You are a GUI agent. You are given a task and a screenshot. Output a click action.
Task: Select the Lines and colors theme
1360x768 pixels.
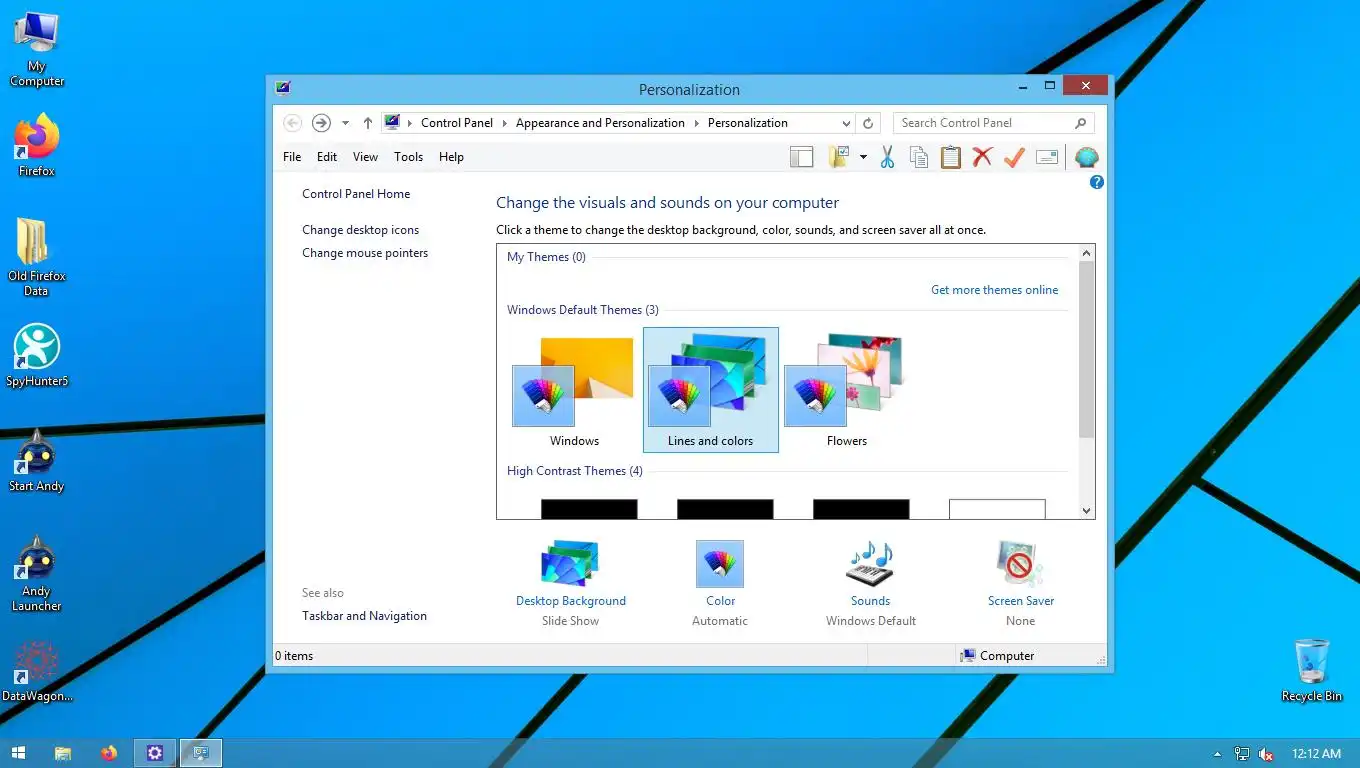(x=710, y=391)
